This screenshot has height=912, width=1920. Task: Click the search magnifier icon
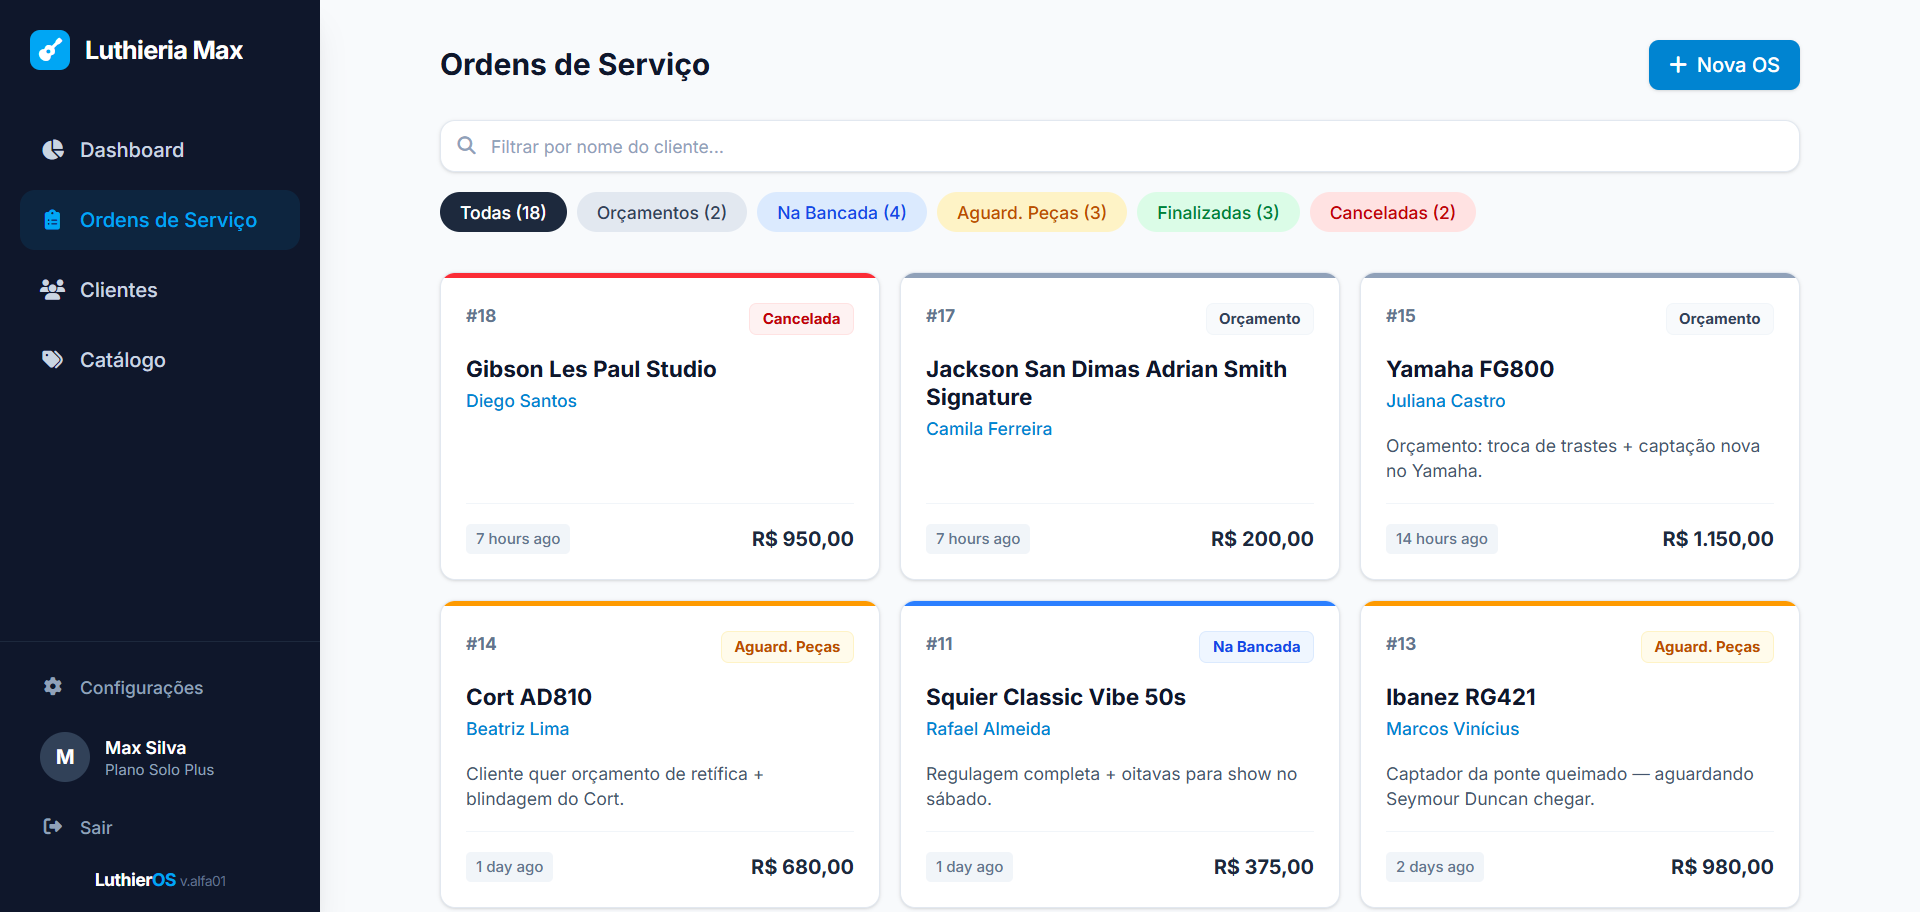467,146
